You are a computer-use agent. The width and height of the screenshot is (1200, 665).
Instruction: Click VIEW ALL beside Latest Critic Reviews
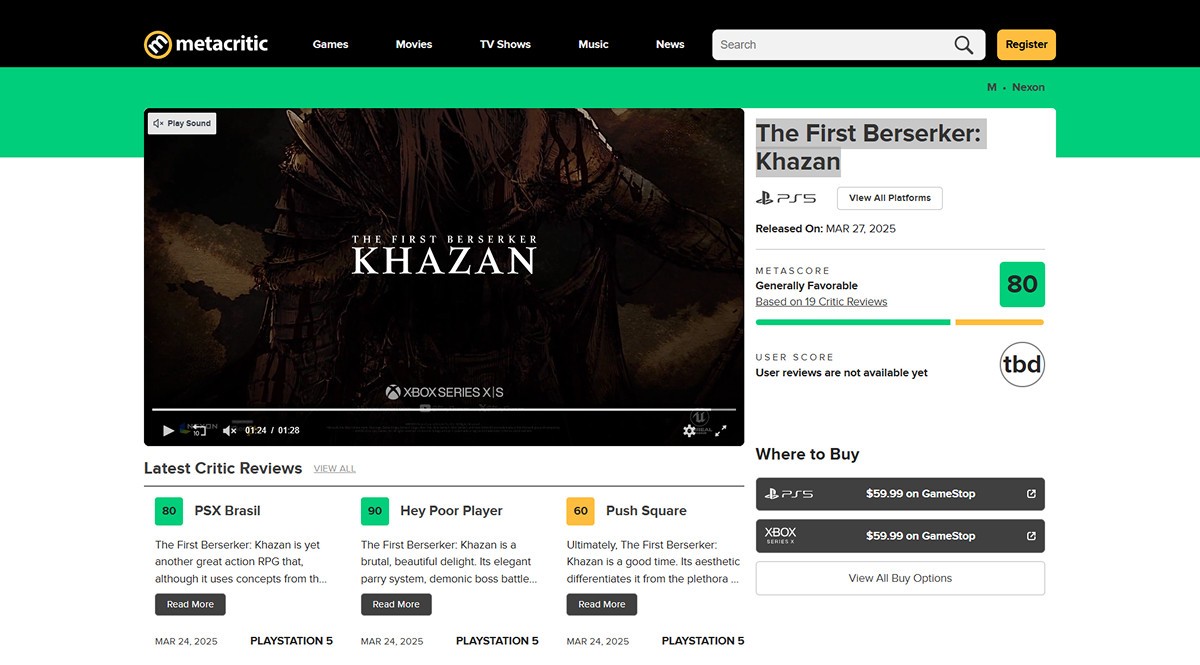[334, 469]
